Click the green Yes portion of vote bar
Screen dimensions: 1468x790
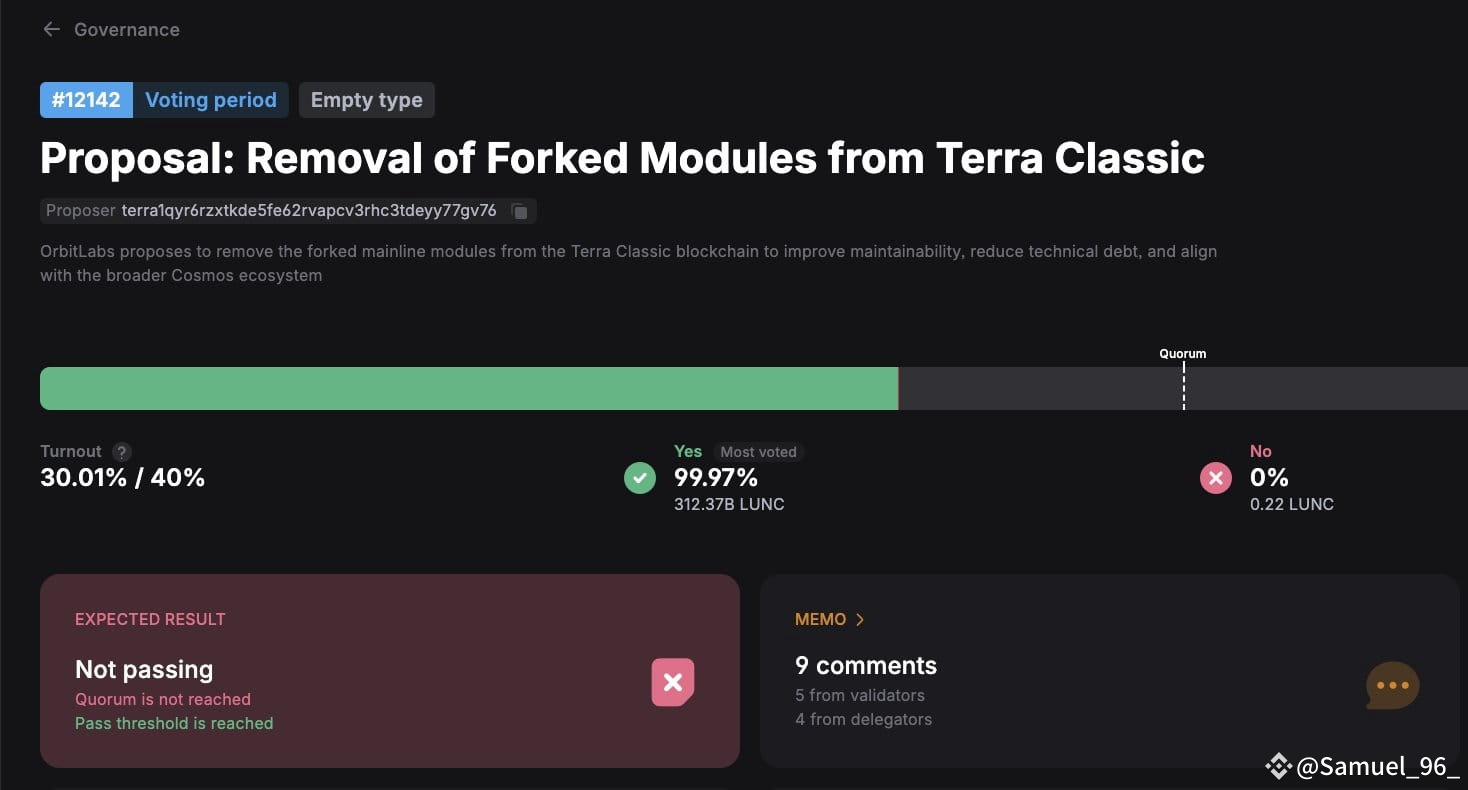[468, 388]
